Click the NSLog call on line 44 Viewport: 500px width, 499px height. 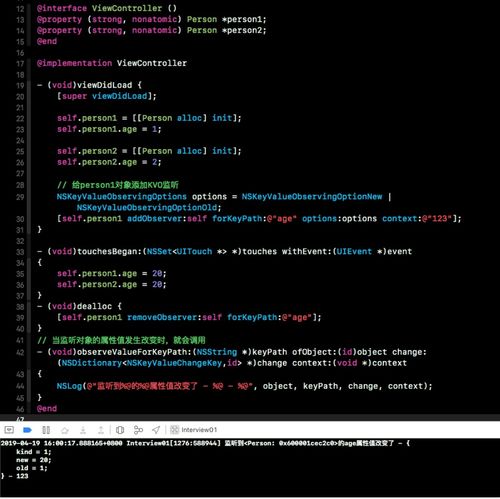pyautogui.click(x=244, y=386)
